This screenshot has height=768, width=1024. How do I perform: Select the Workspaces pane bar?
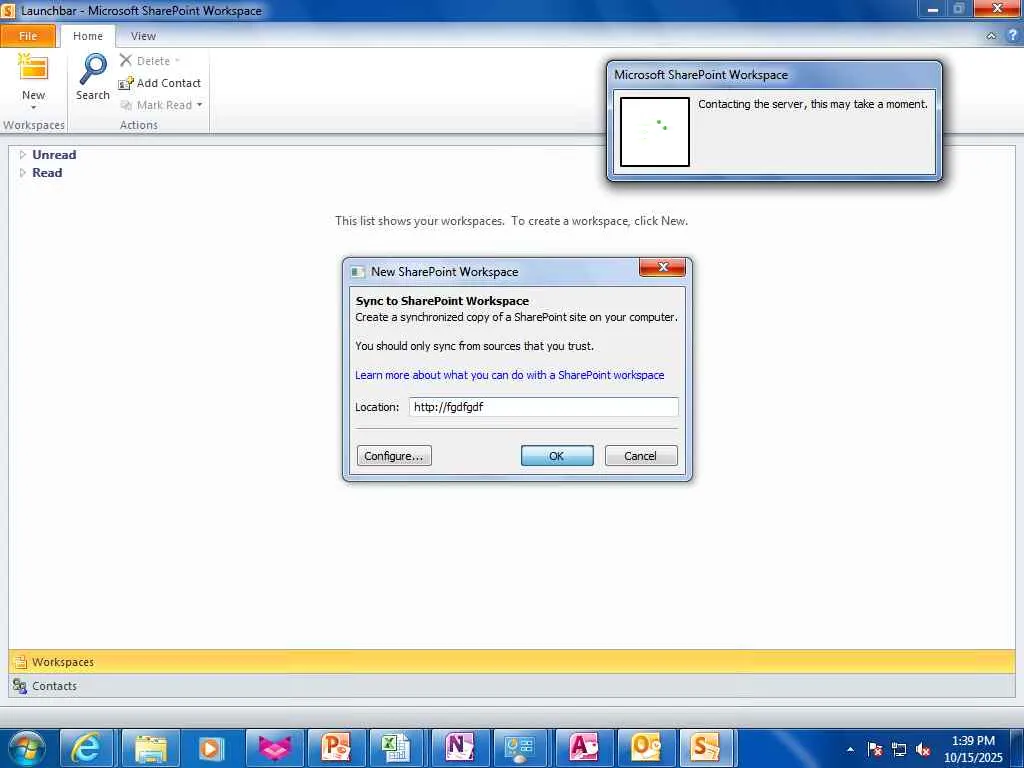coord(511,662)
